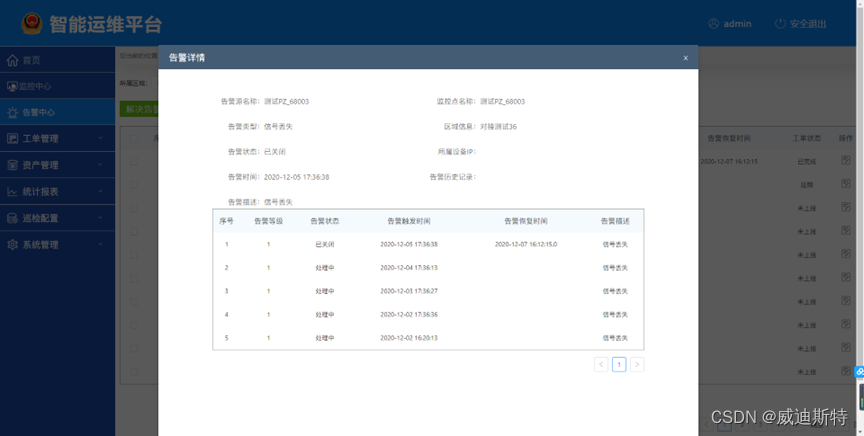This screenshot has width=864, height=436.
Task: Click the 告警时间 value 2020-12-05 17:36:38
Action: pos(296,177)
